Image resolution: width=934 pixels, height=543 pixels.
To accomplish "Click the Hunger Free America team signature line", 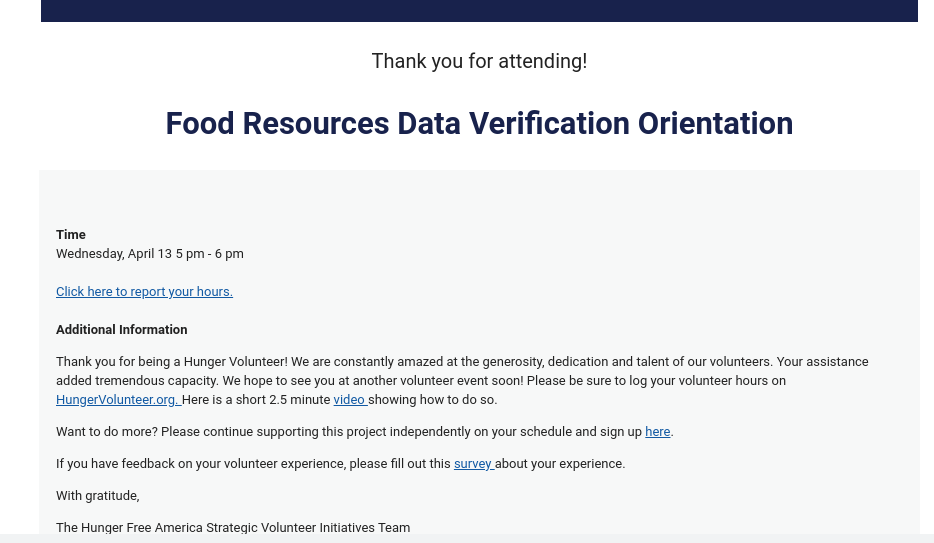I will point(233,528).
